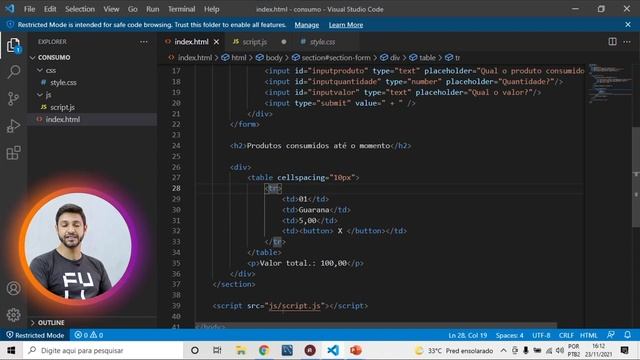
Task: Change end of line sequence CRLF
Action: click(566, 335)
